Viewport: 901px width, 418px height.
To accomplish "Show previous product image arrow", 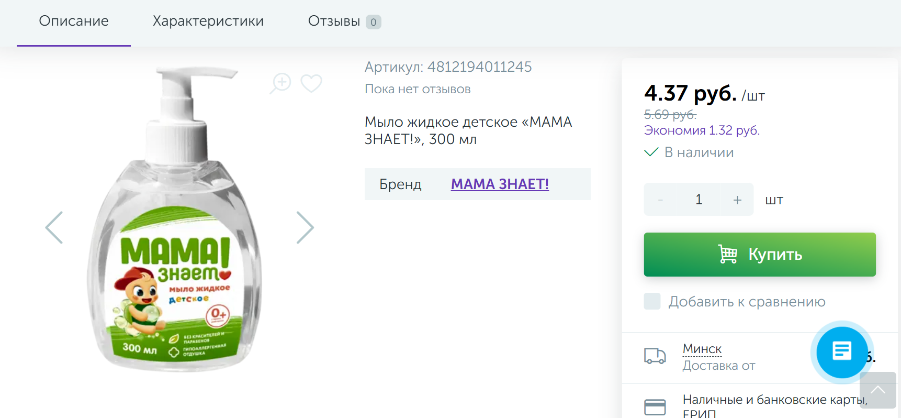I will (54, 228).
